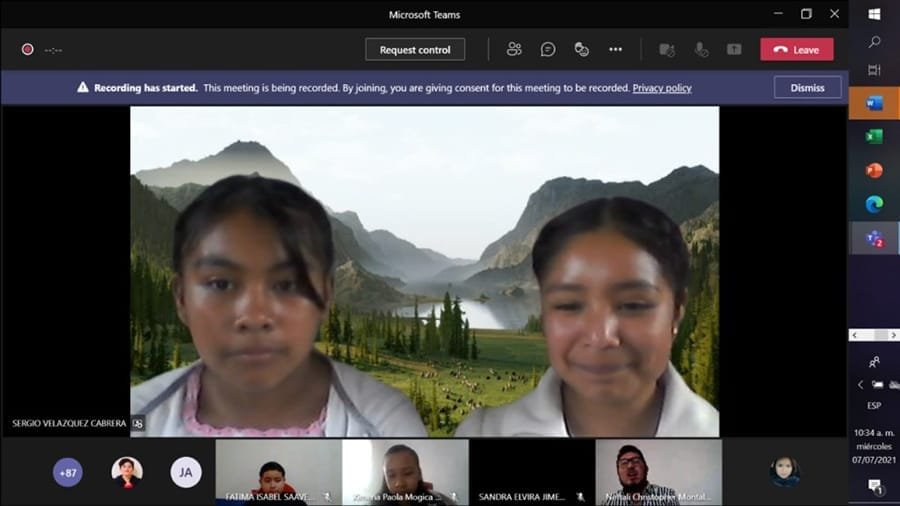Toggle the ESP input language indicator
The image size is (900, 506).
point(874,406)
